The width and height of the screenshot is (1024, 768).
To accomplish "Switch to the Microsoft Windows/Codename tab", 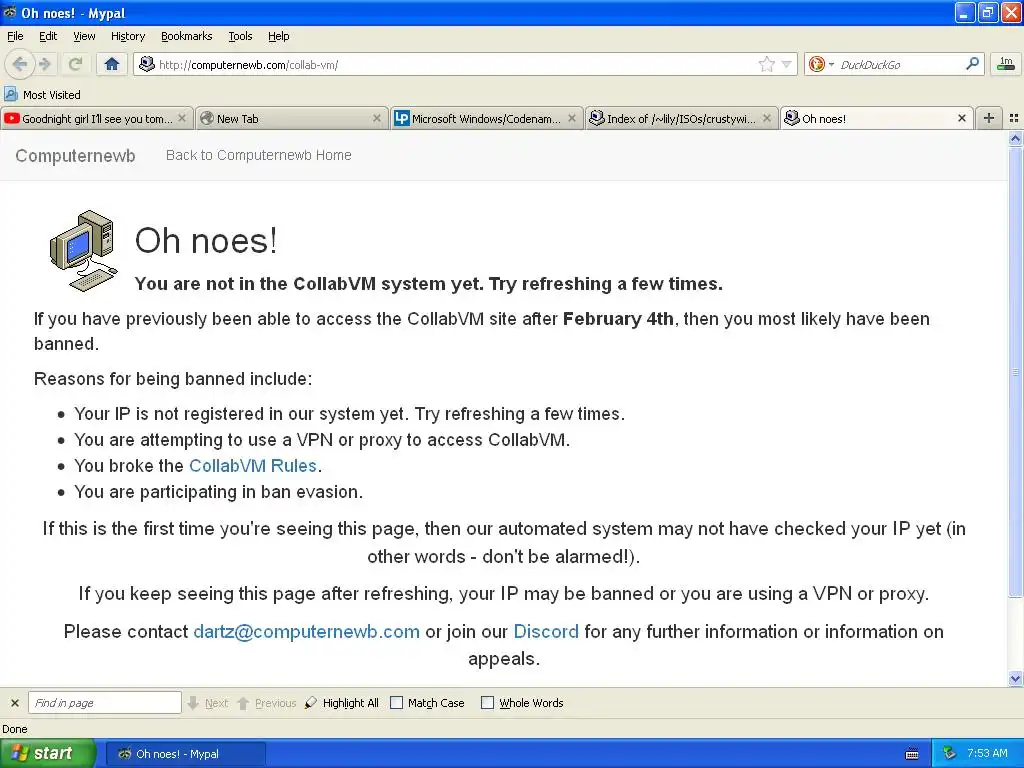I will point(486,118).
